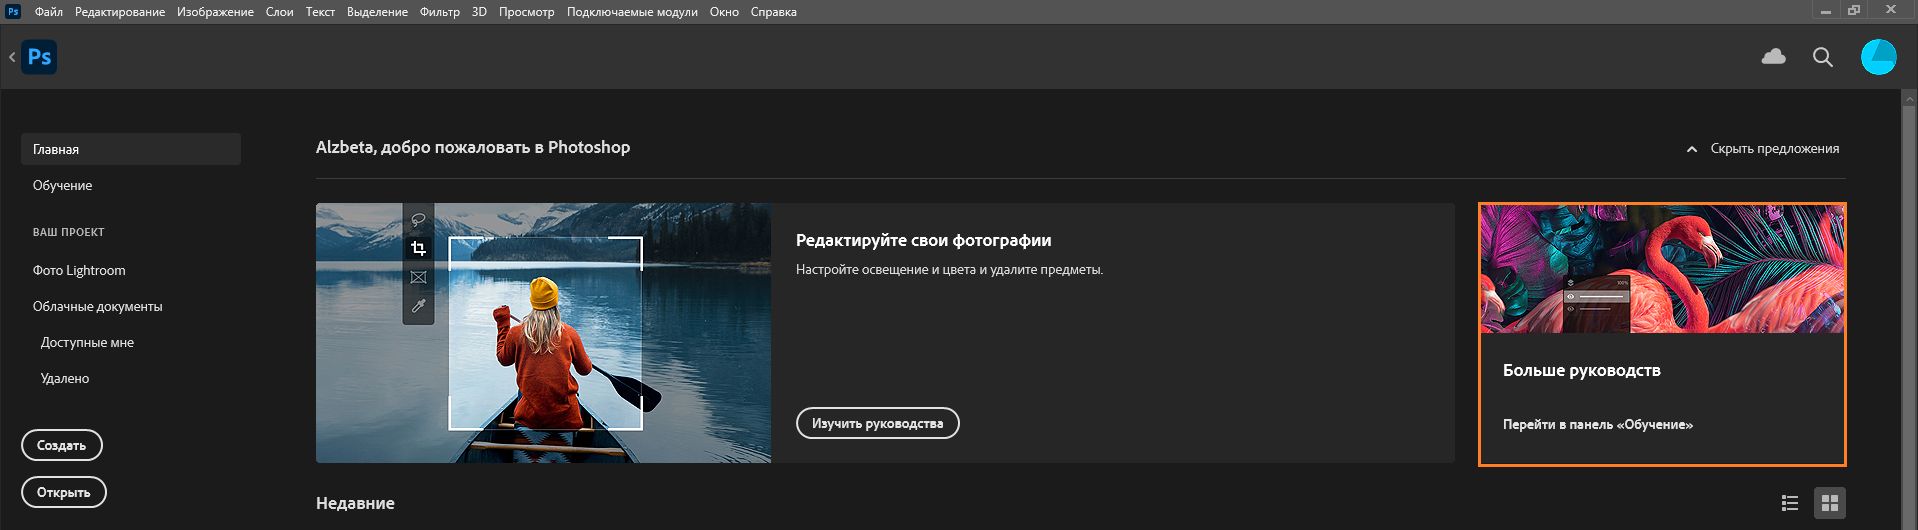The width and height of the screenshot is (1918, 530).
Task: Click the Открыть button
Action: click(64, 492)
